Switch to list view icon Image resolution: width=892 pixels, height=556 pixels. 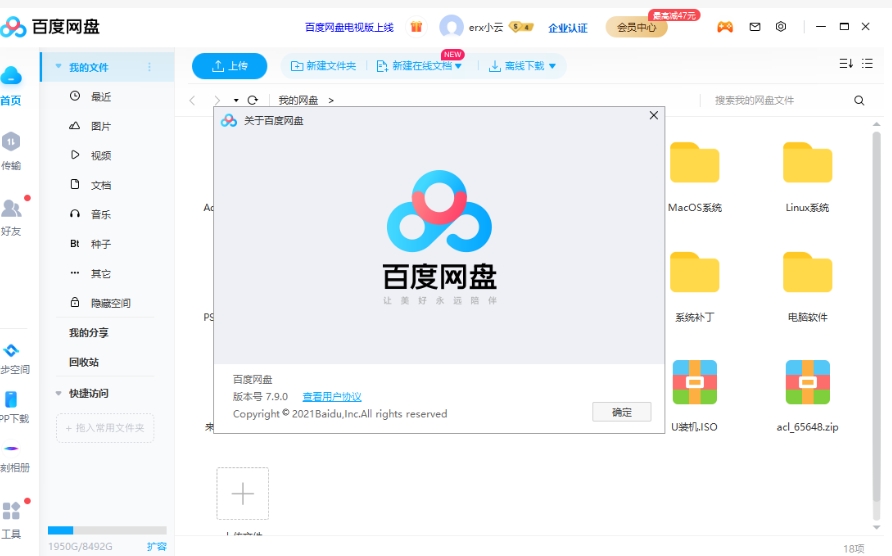(x=868, y=64)
